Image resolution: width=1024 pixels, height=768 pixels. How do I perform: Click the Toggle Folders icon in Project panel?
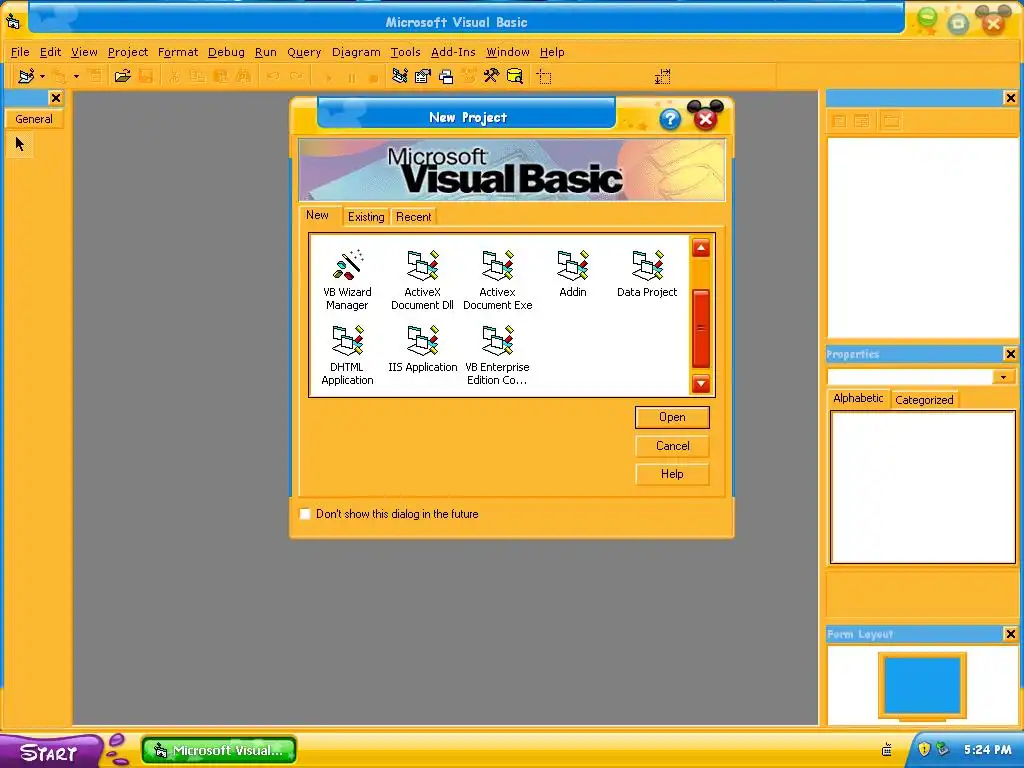(891, 121)
